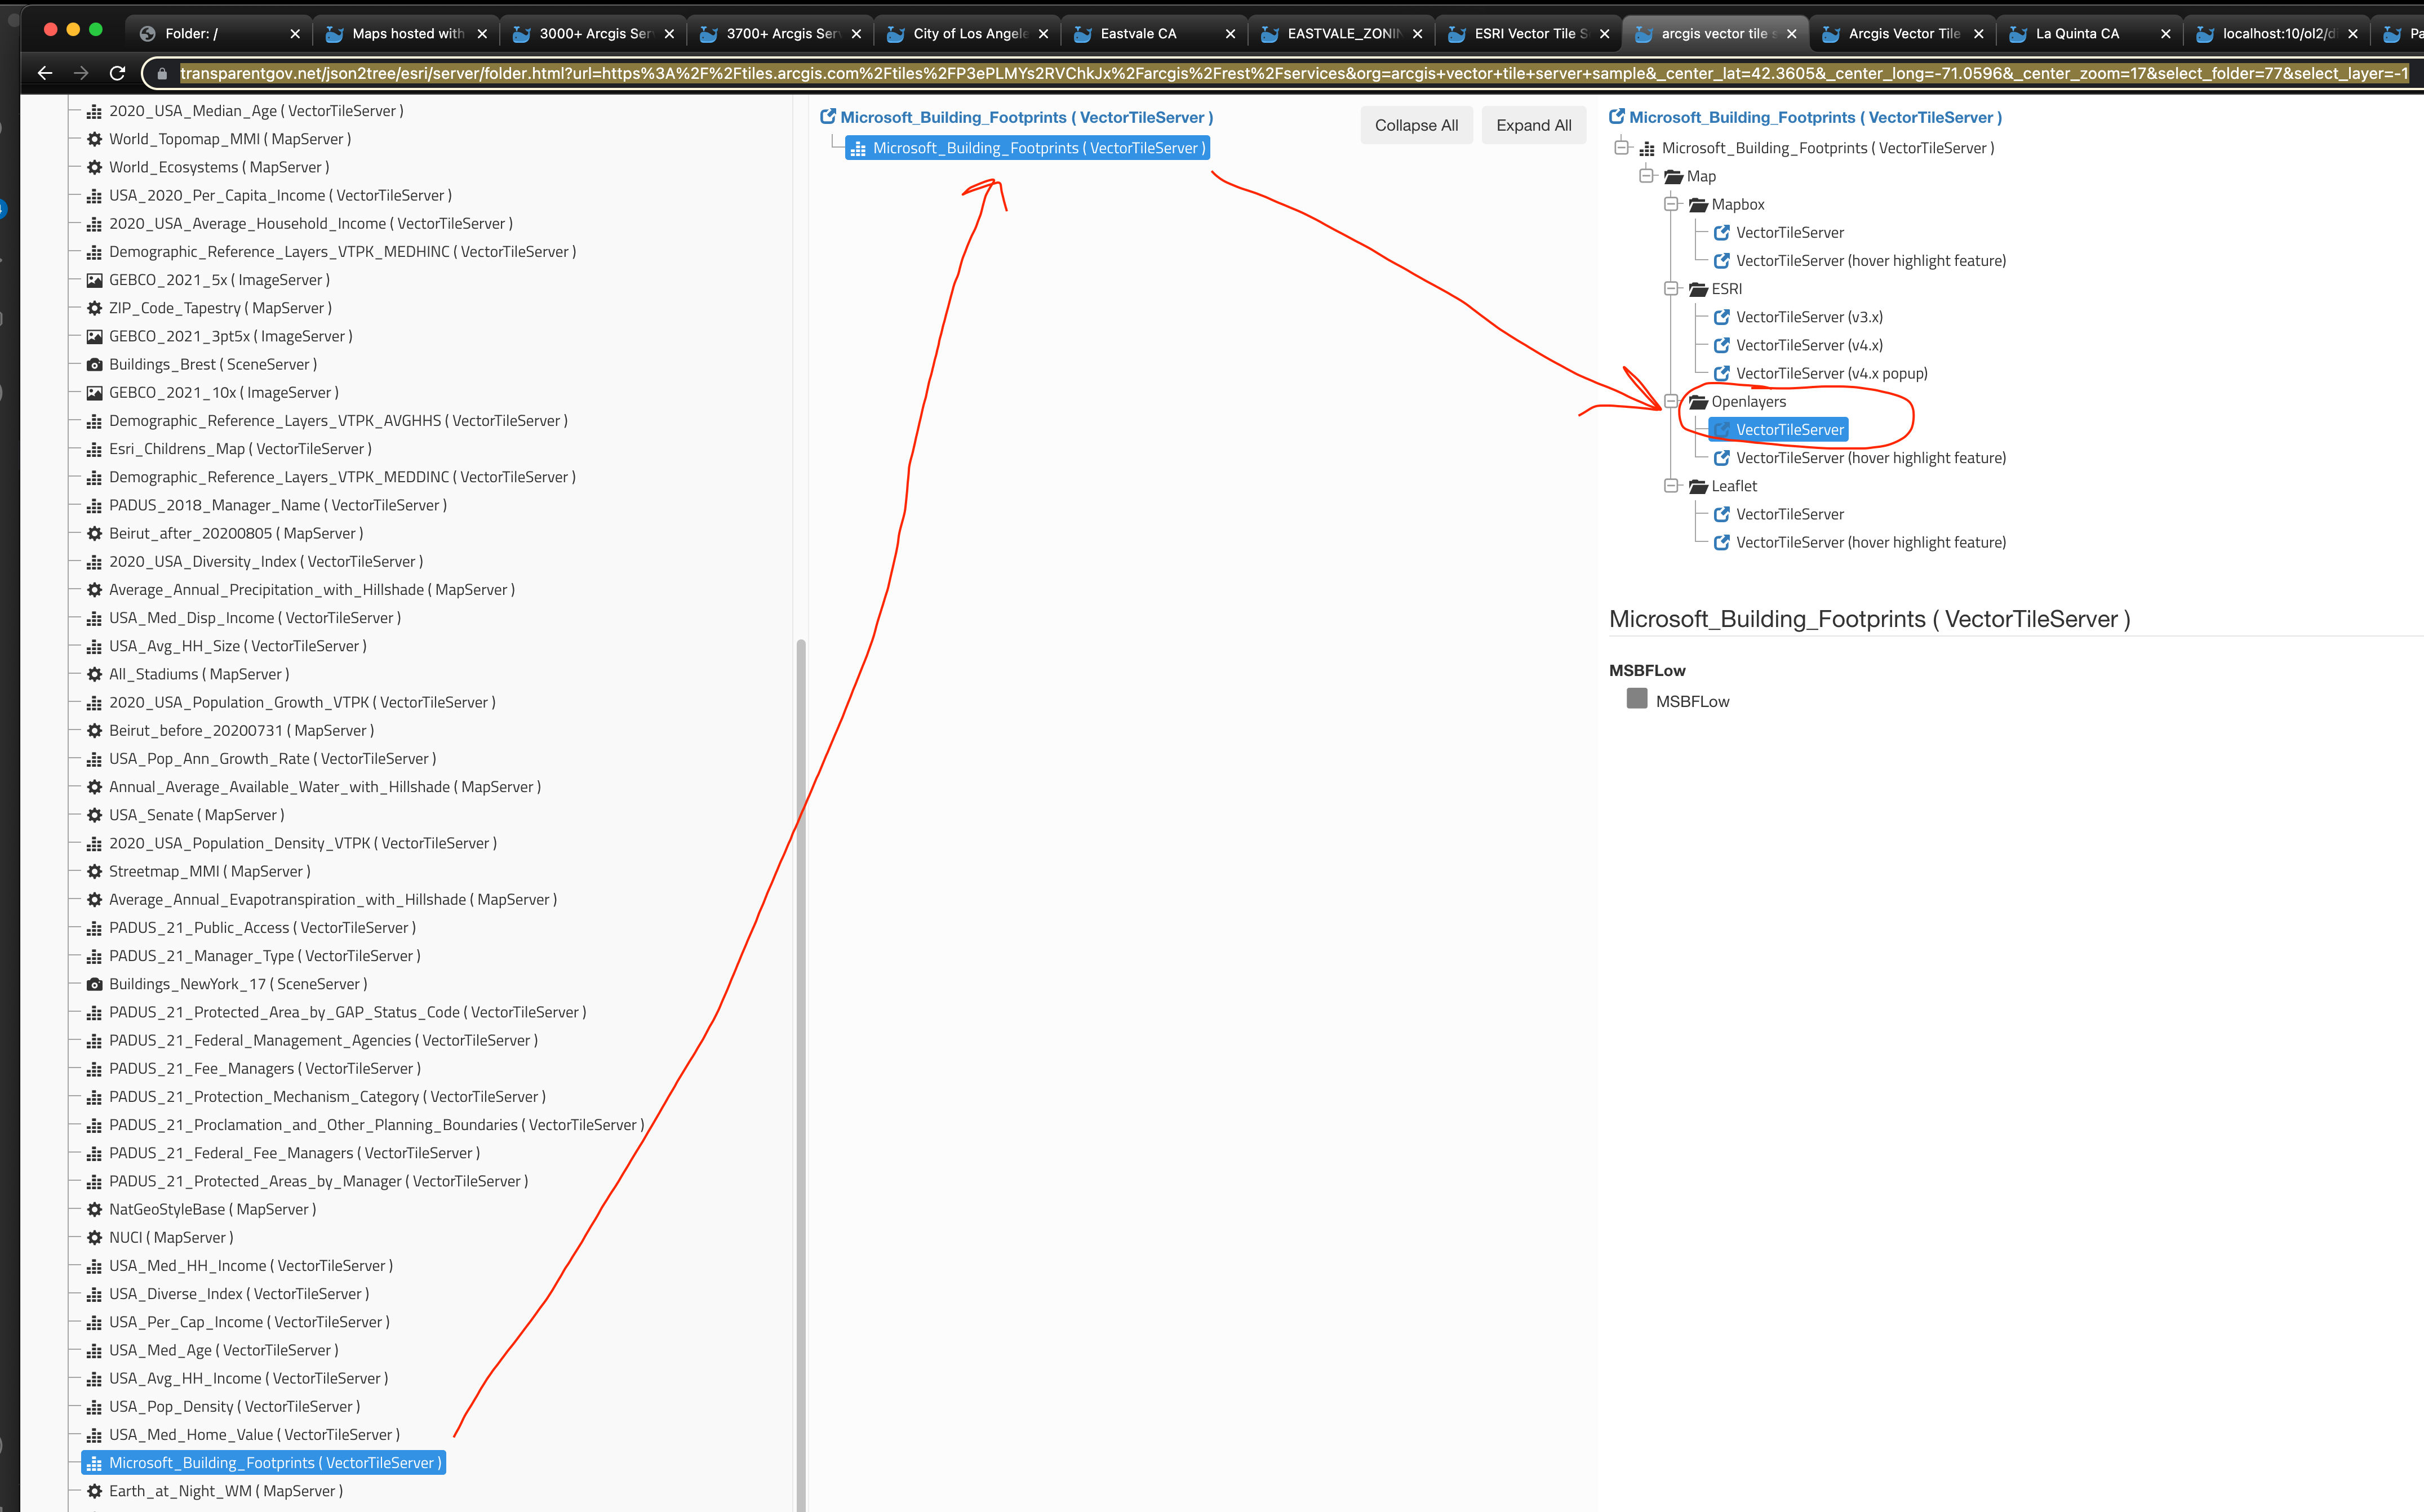This screenshot has height=1512, width=2424.
Task: Click the external-link icon beside Leaflet VectorTileServer
Action: (x=1722, y=514)
